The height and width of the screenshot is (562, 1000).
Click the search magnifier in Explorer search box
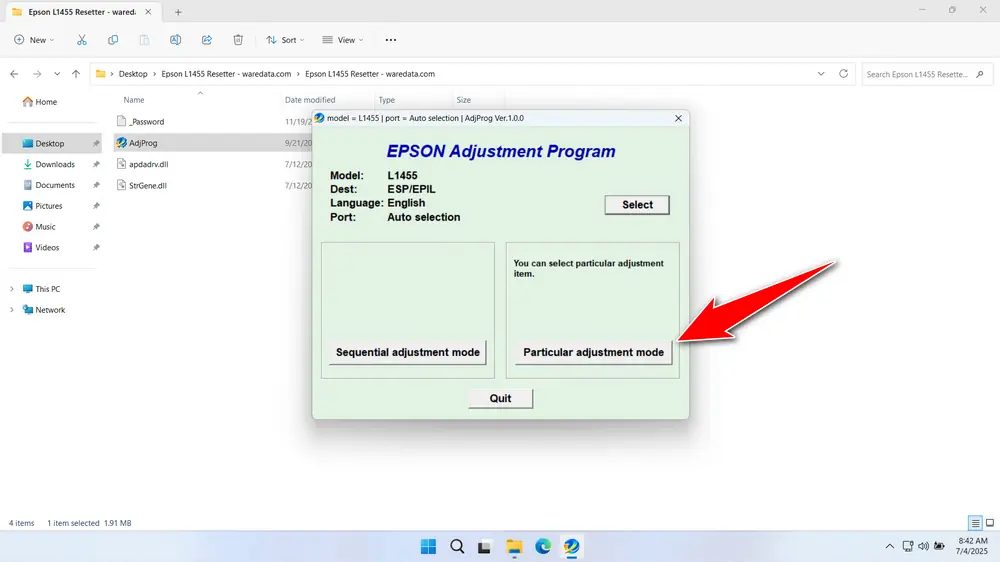point(980,74)
